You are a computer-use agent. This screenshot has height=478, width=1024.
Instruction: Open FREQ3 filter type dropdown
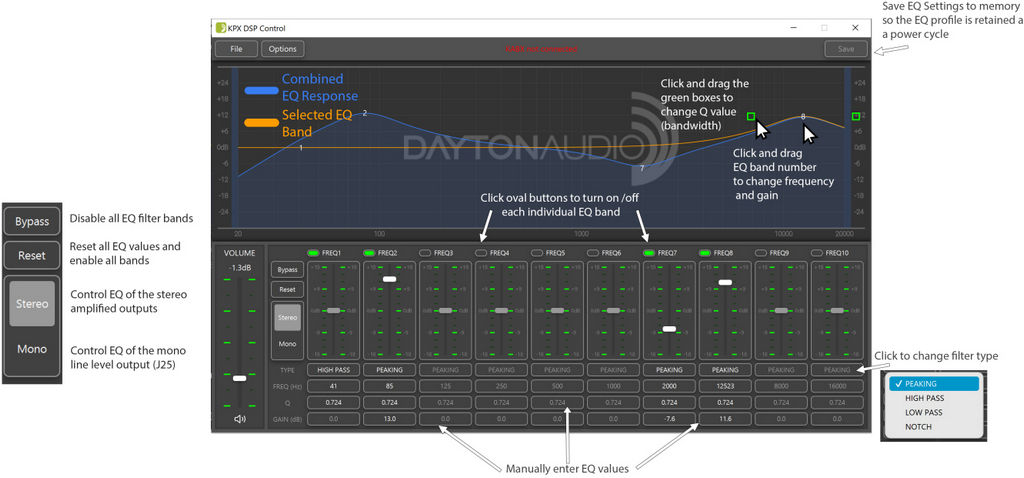click(445, 370)
